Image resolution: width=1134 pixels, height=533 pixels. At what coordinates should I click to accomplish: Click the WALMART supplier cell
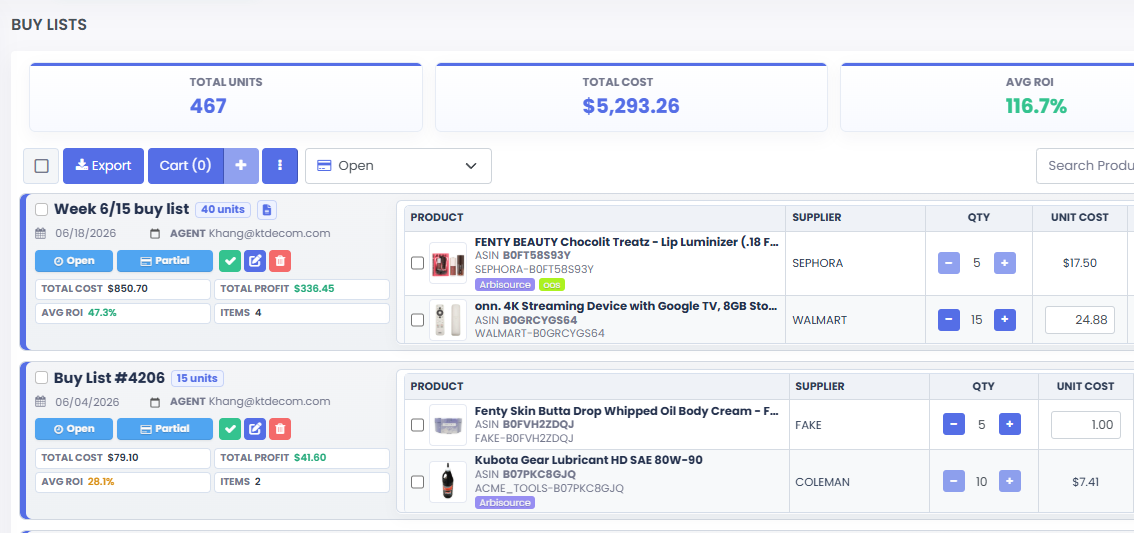point(856,320)
